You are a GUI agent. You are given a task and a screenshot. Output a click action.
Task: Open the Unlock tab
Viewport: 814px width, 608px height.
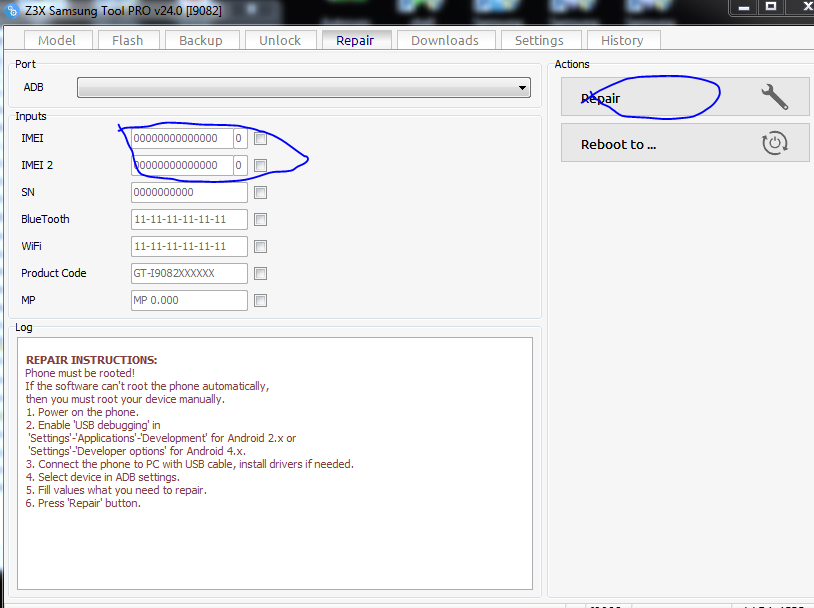(280, 40)
